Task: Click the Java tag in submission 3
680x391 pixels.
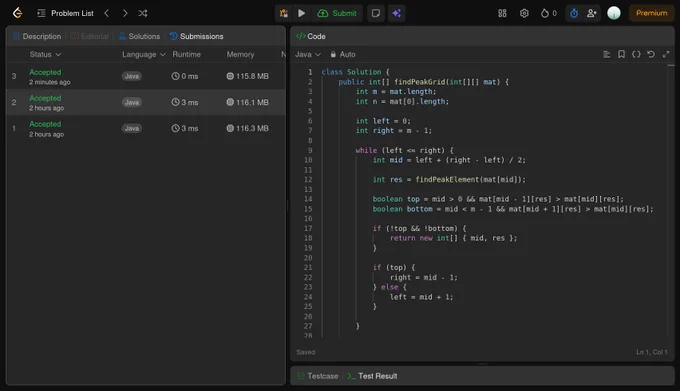Action: point(132,76)
